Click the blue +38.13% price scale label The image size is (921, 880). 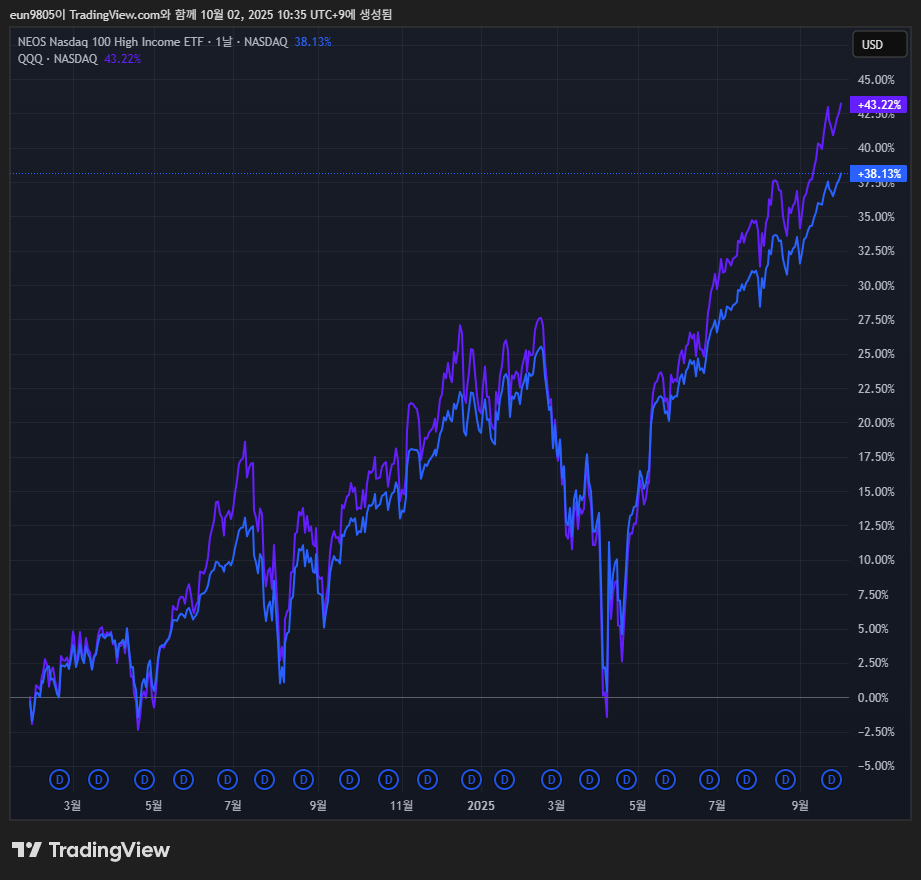pyautogui.click(x=878, y=174)
